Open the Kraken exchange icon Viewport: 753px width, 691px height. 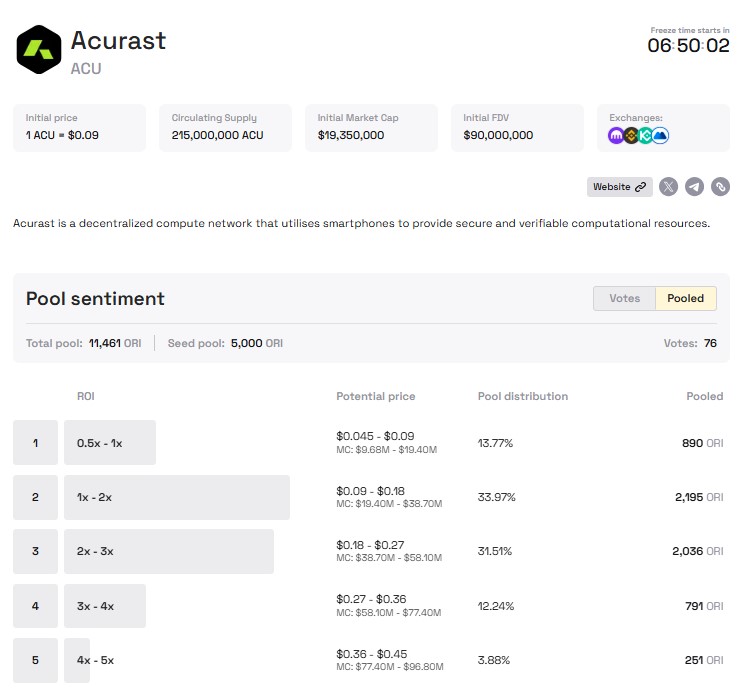(616, 136)
